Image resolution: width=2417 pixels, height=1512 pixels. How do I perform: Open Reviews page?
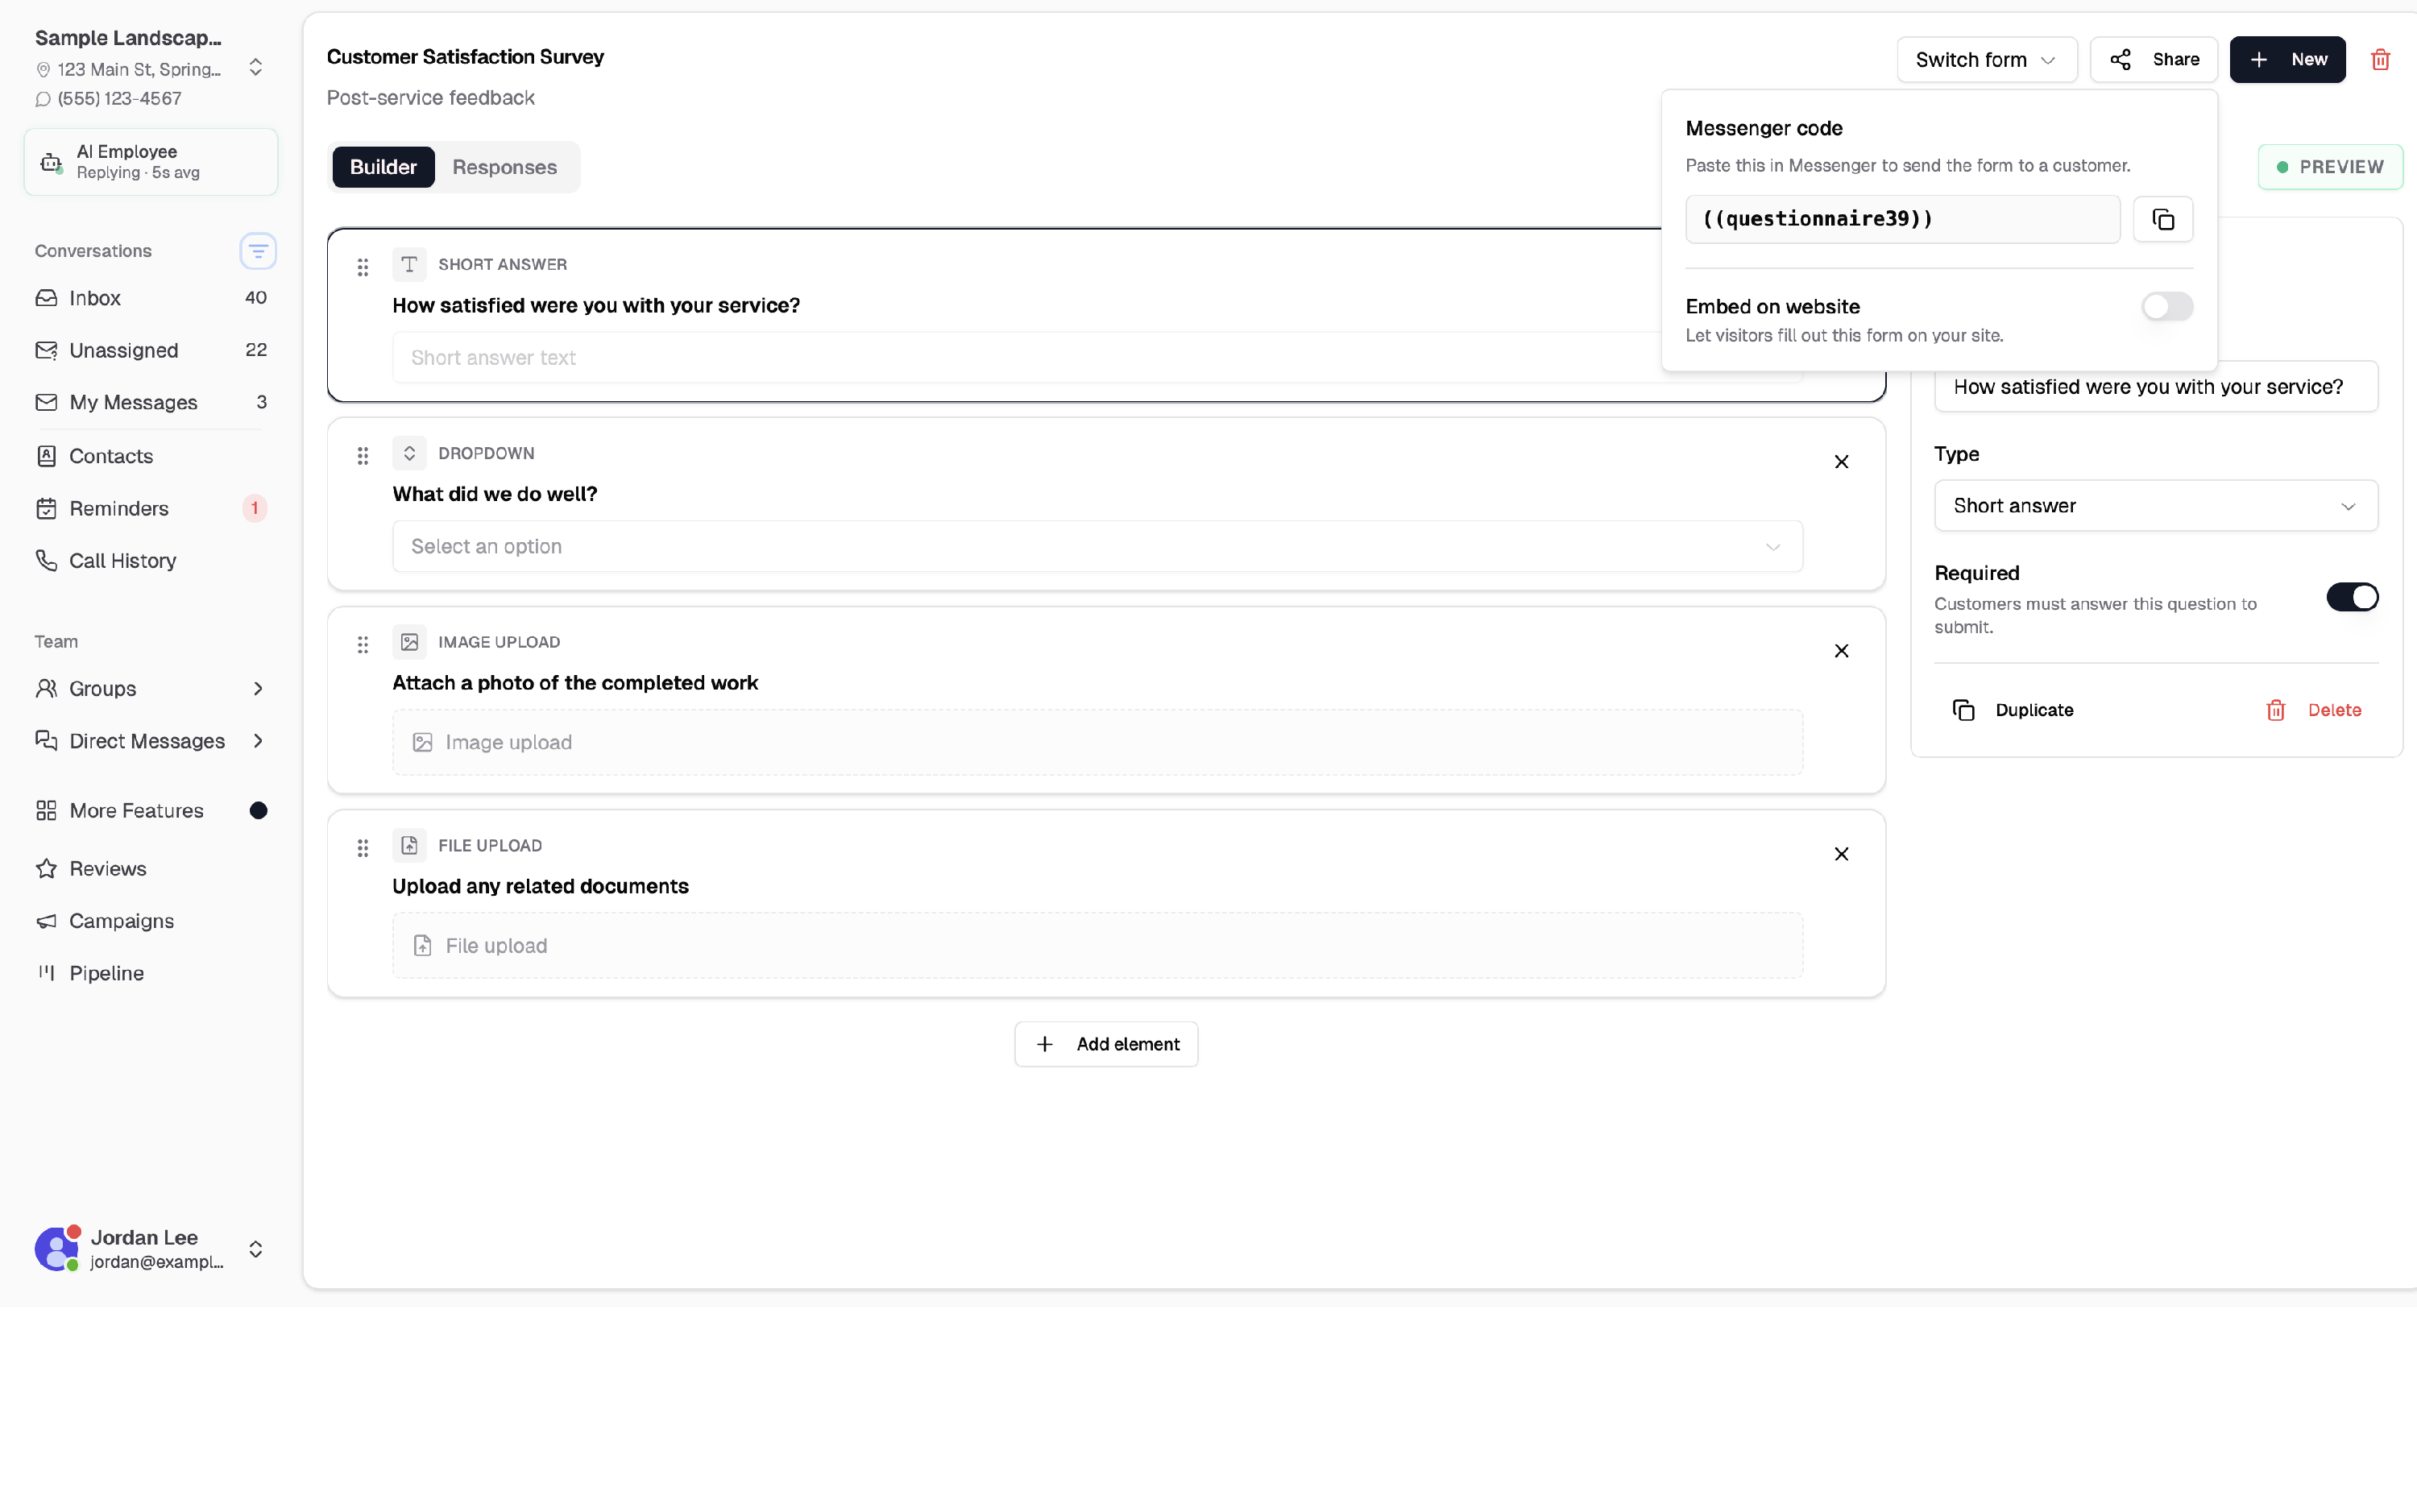tap(151, 869)
